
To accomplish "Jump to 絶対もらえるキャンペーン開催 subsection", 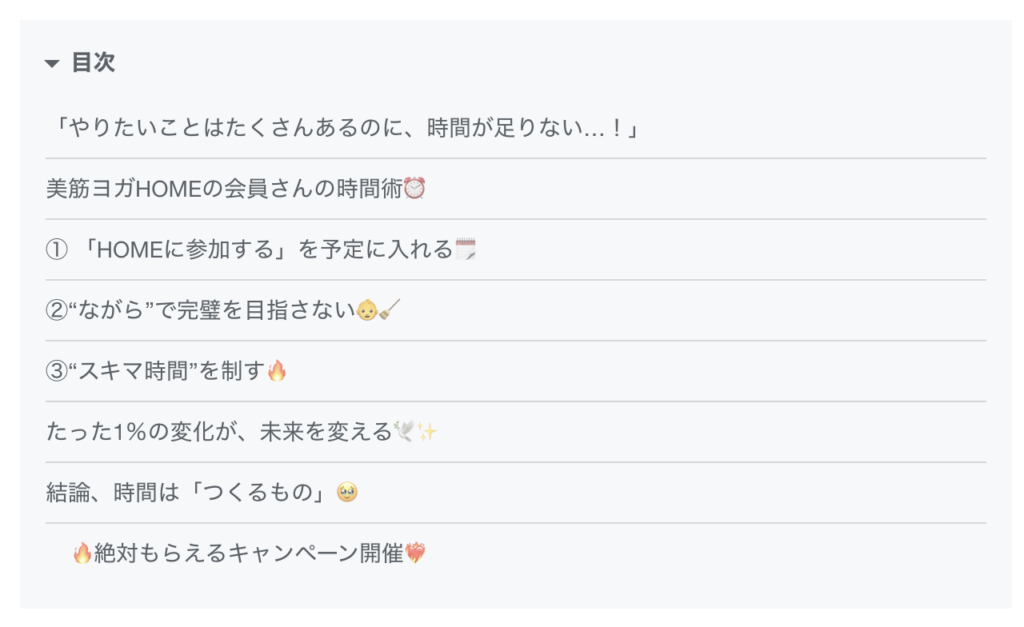I will [248, 553].
